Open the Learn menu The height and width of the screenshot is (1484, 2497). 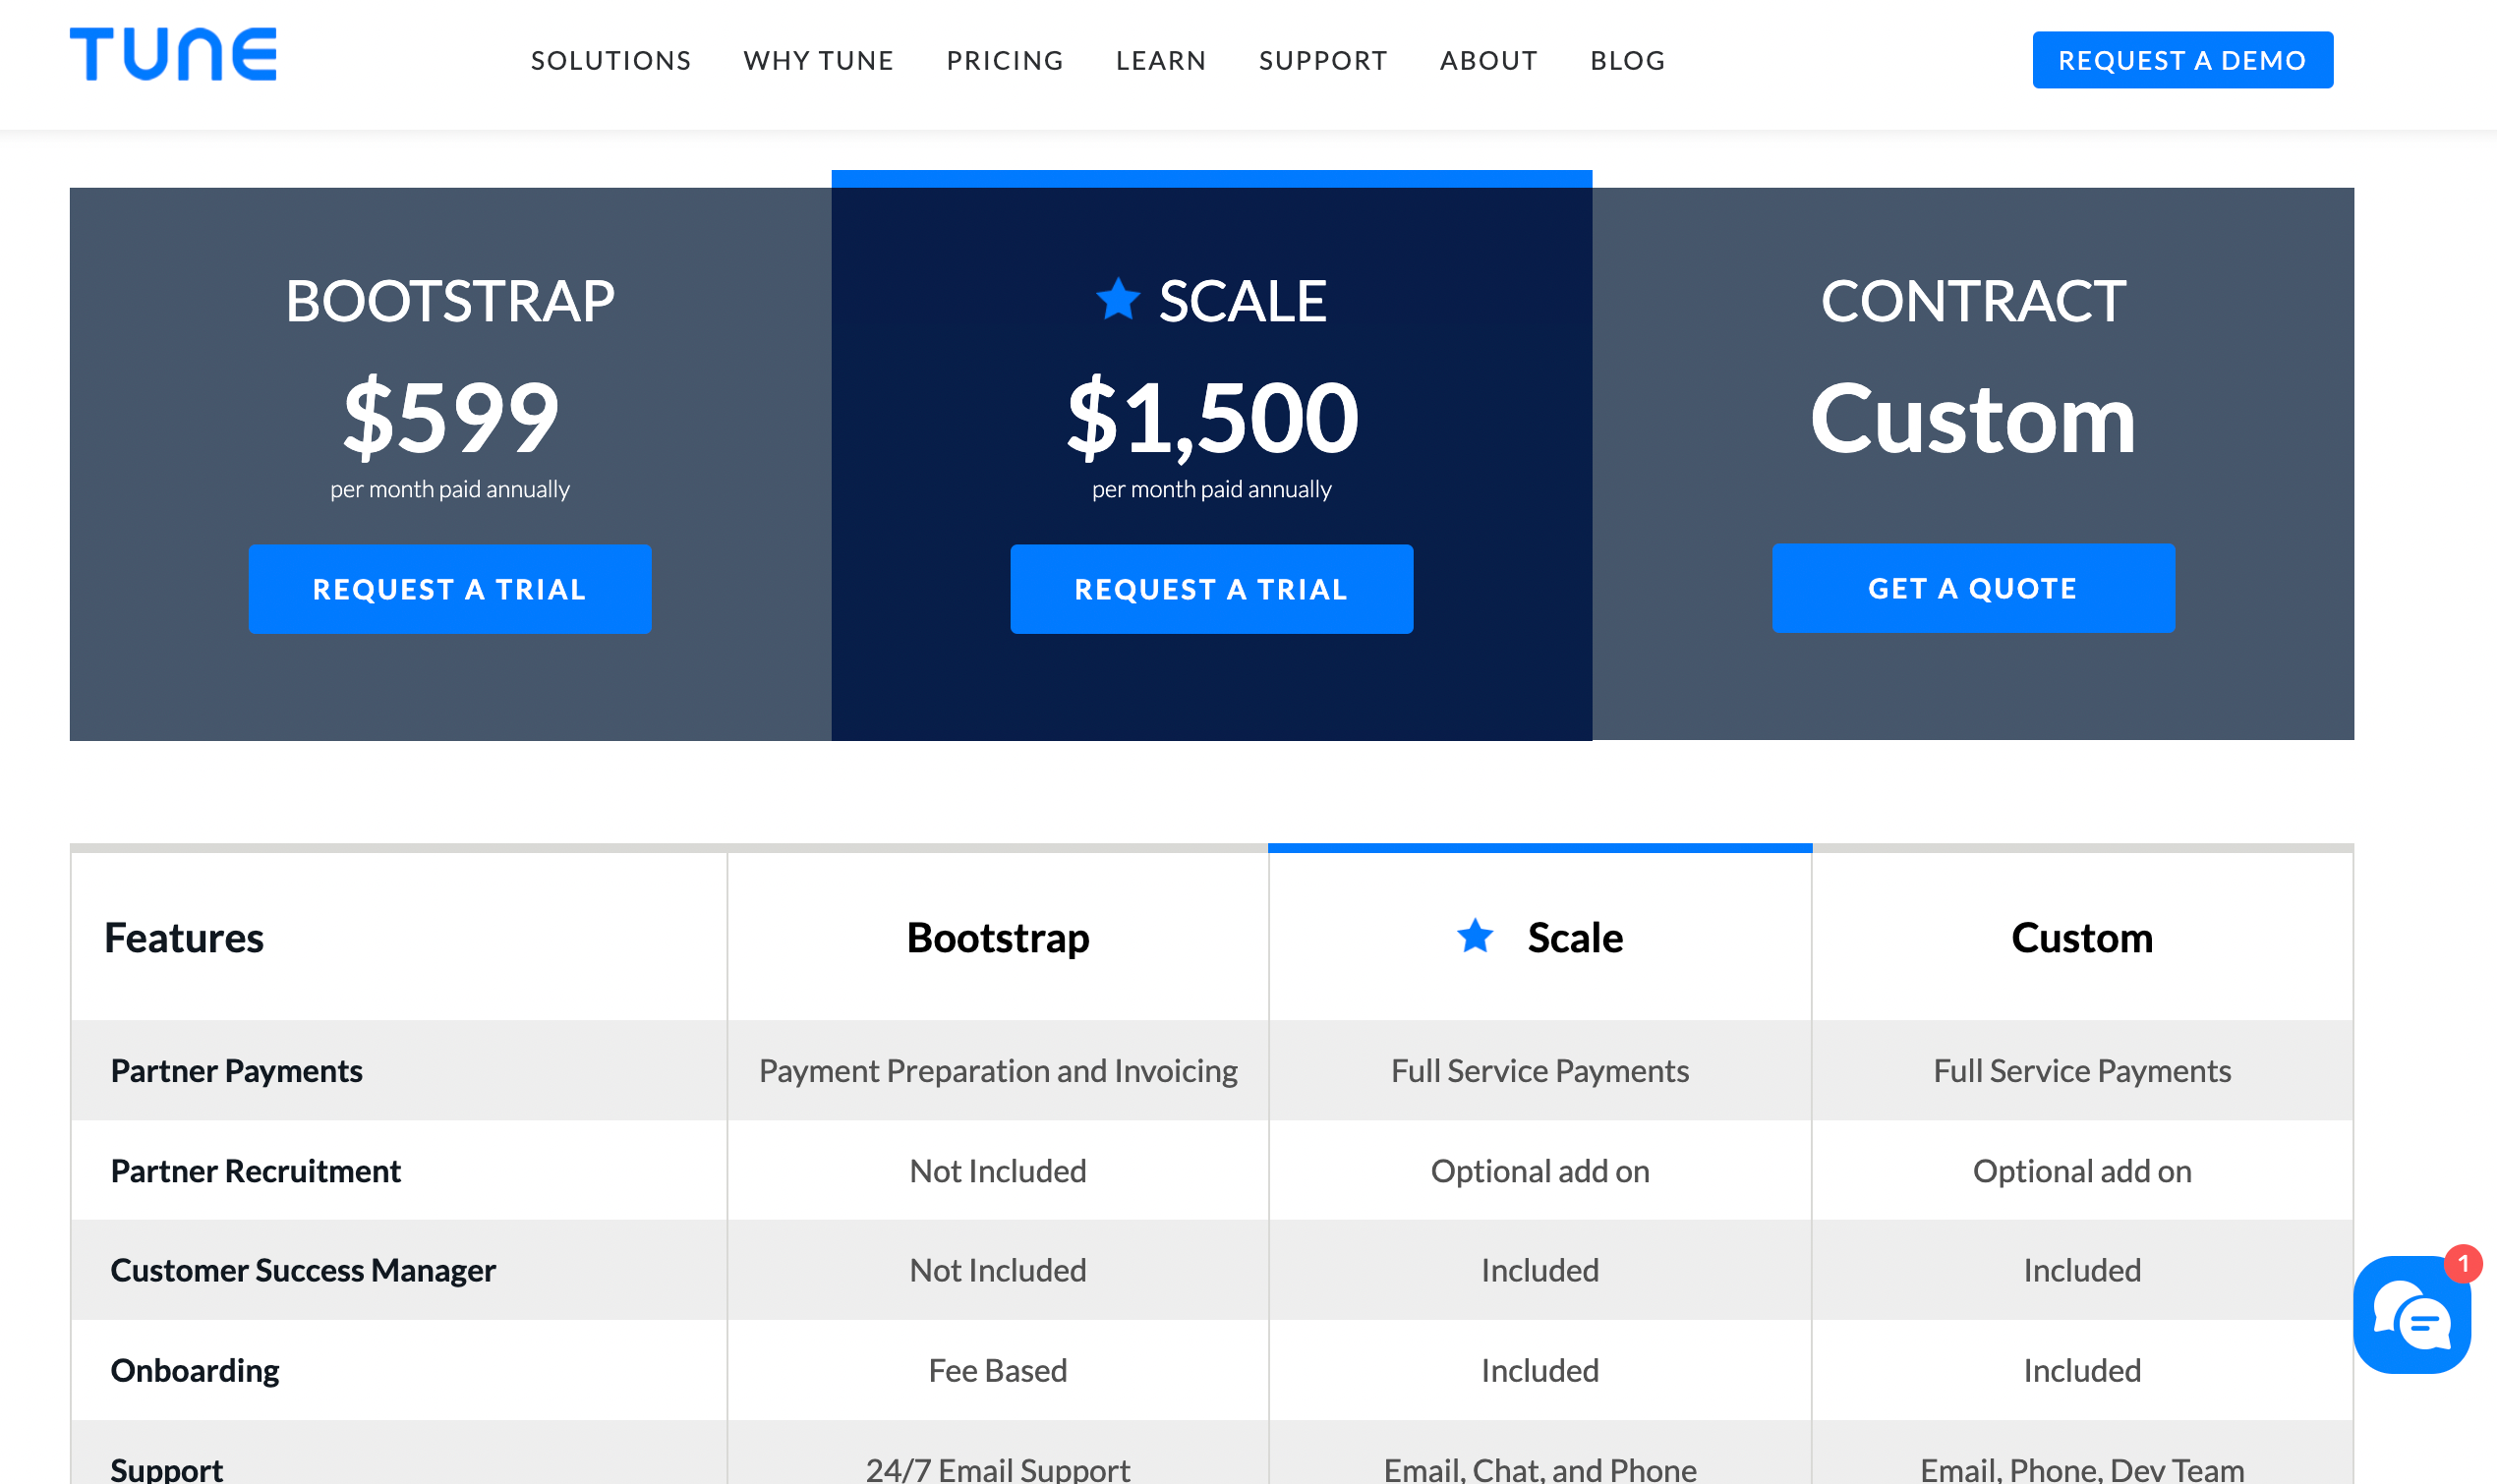click(1161, 61)
